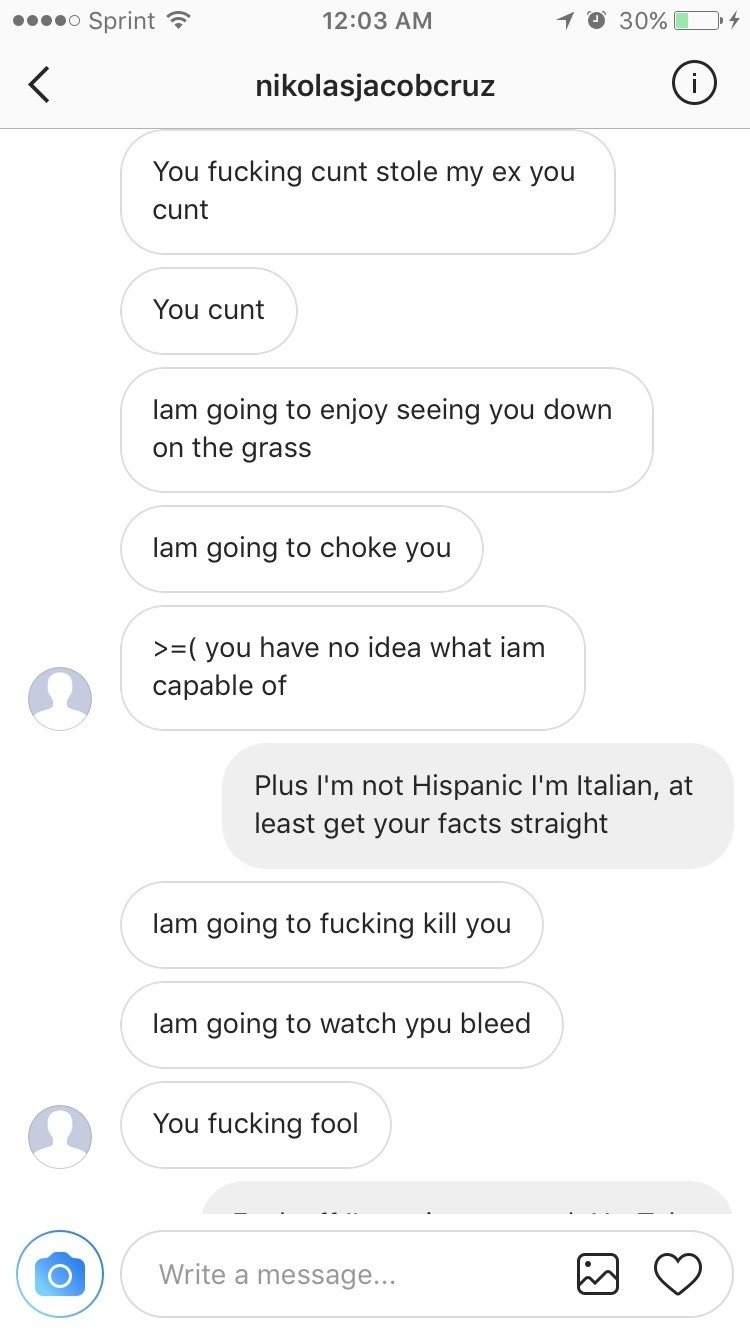This screenshot has width=750, height=1334.
Task: Go back using the left chevron
Action: point(38,85)
